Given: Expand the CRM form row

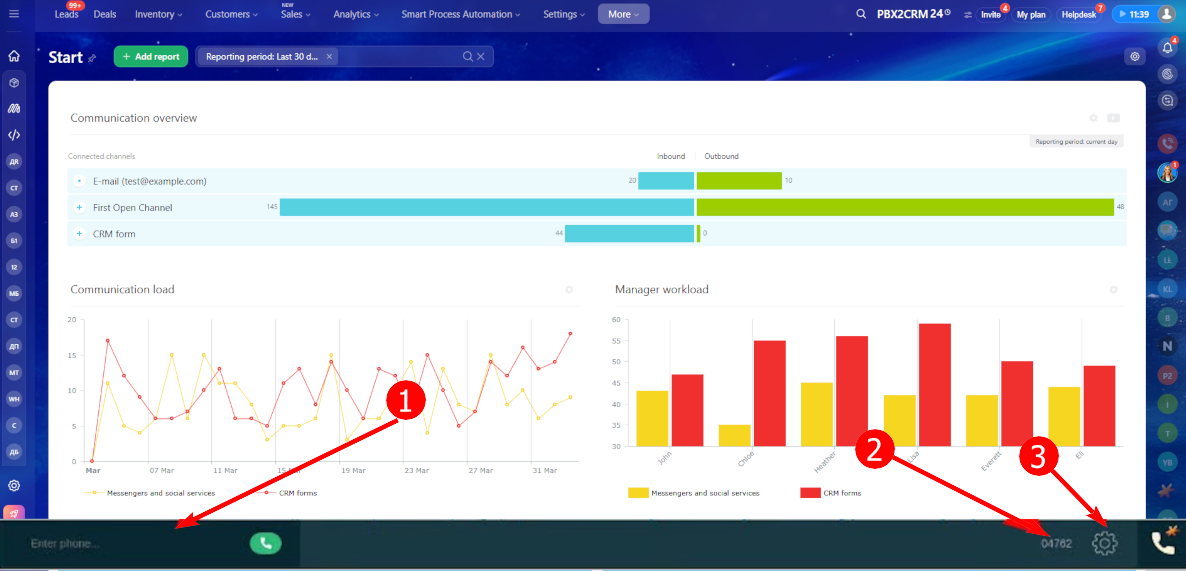Looking at the screenshot, I should point(79,234).
